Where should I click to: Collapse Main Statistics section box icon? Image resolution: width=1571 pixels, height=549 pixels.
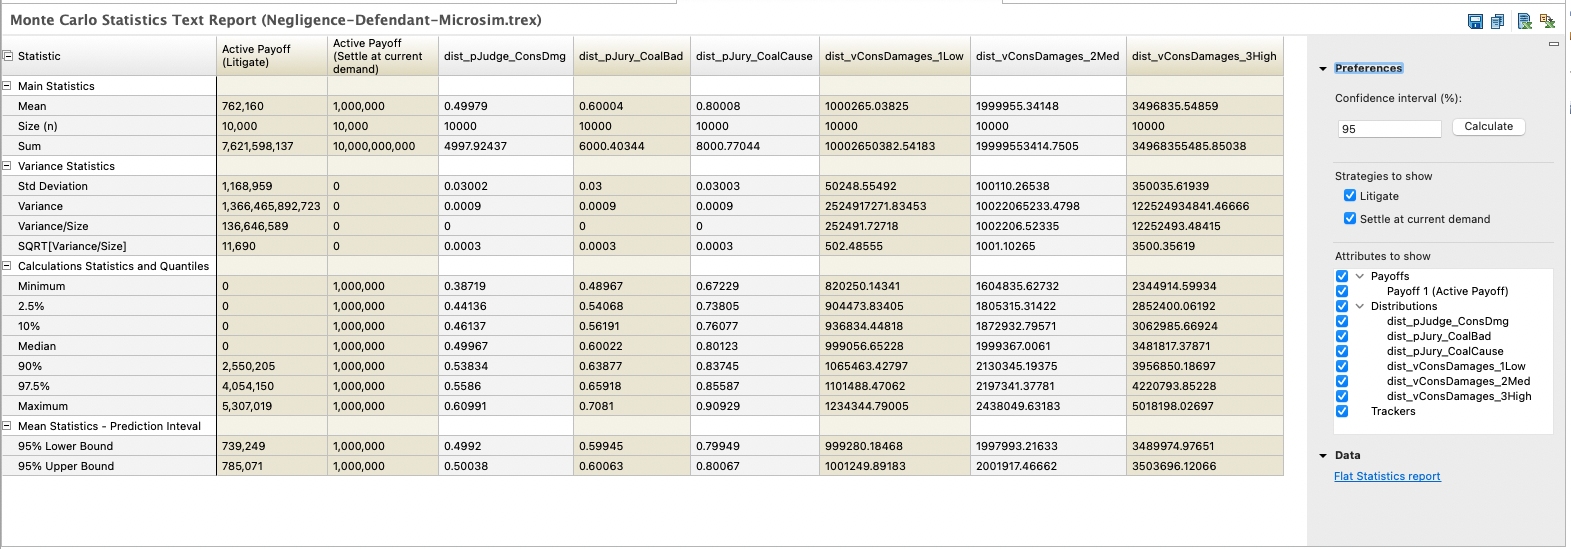[x=7, y=86]
